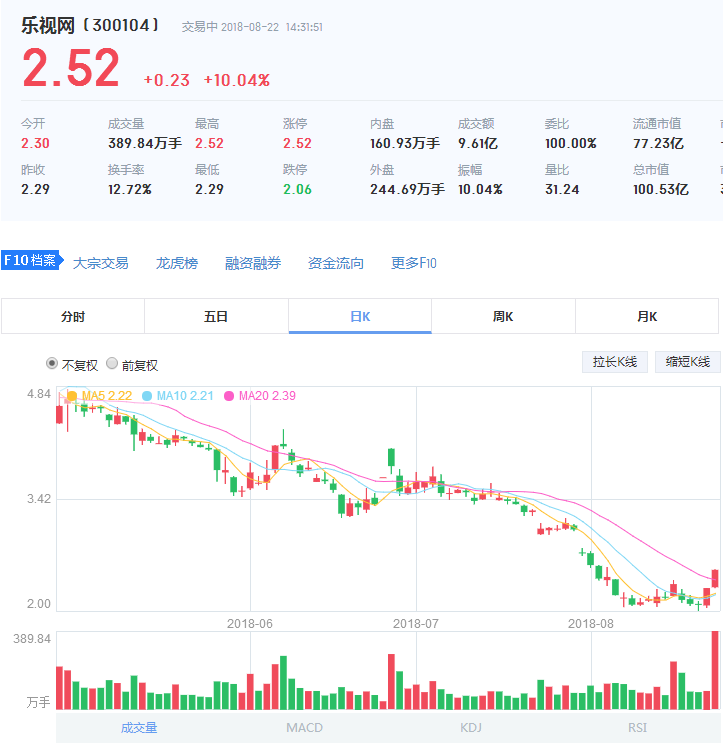Switch to 五日 chart tab
723x747 pixels.
pyautogui.click(x=216, y=316)
